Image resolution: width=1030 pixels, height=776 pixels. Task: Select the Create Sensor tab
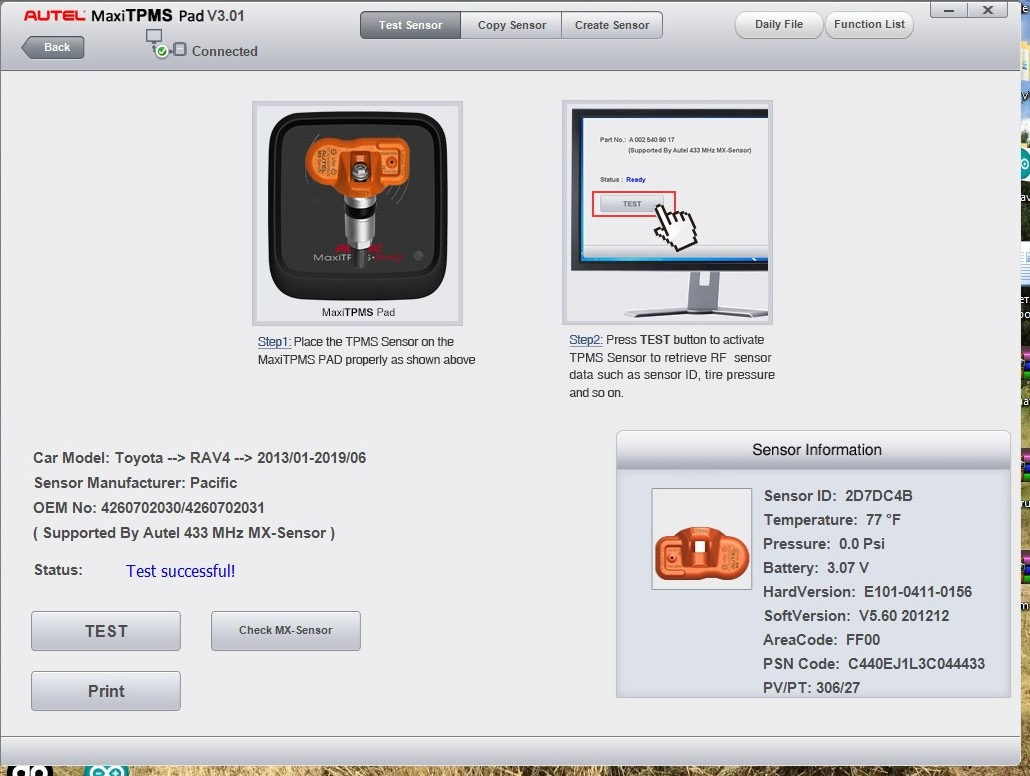point(612,25)
